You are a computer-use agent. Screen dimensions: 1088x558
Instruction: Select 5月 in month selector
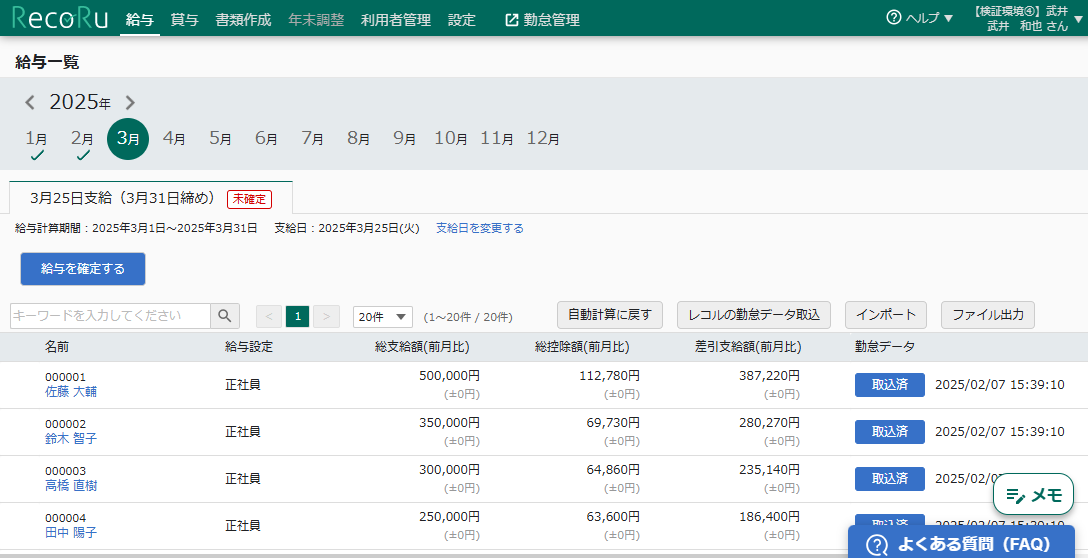[x=221, y=138]
